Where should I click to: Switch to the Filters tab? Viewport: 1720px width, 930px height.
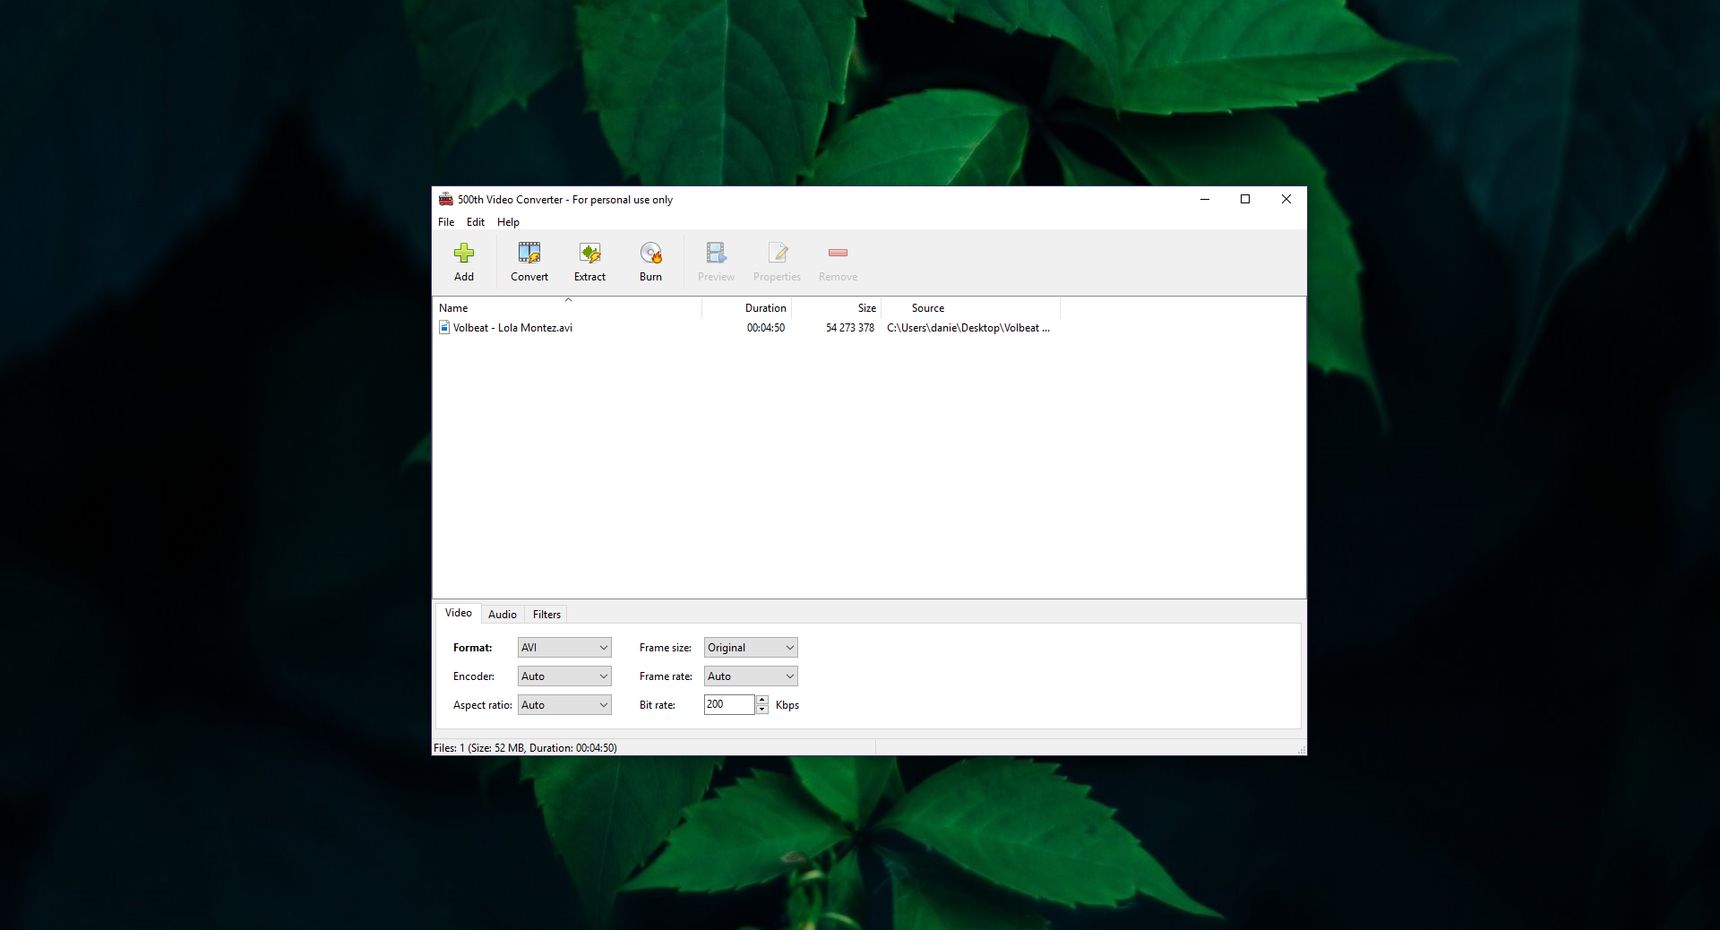pos(547,614)
